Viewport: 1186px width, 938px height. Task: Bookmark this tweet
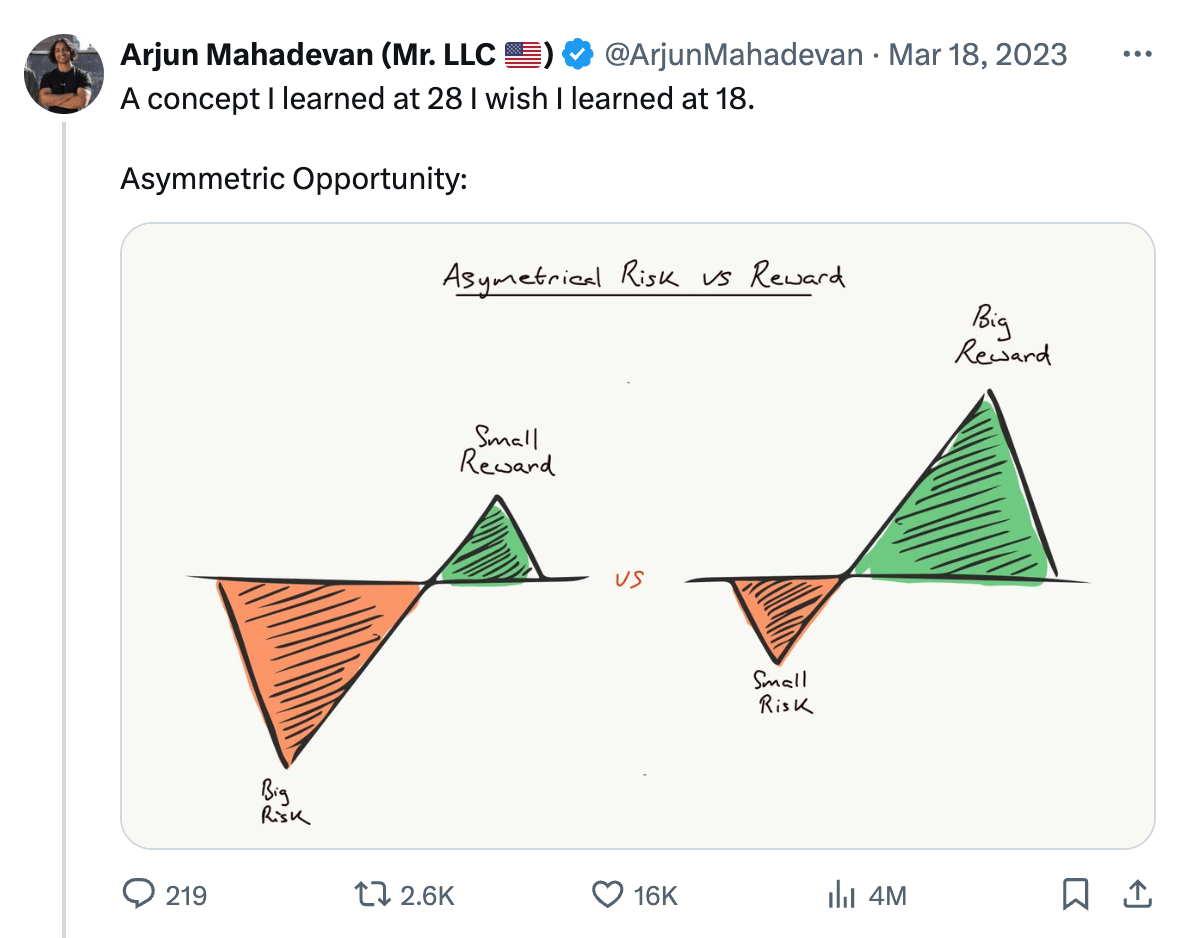coord(1075,894)
